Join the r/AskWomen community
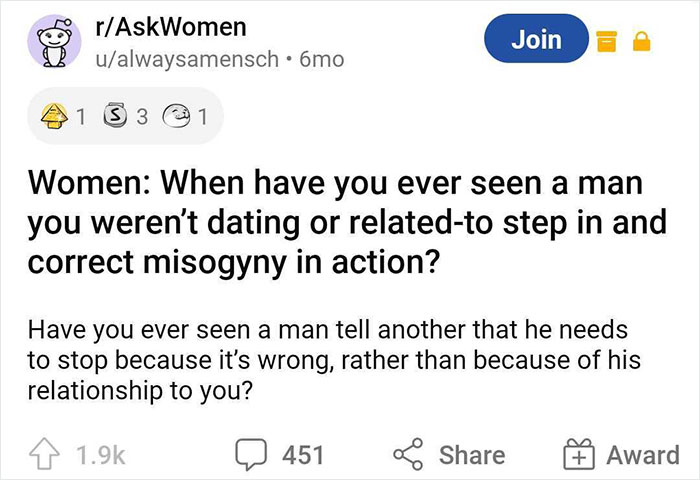 [536, 39]
